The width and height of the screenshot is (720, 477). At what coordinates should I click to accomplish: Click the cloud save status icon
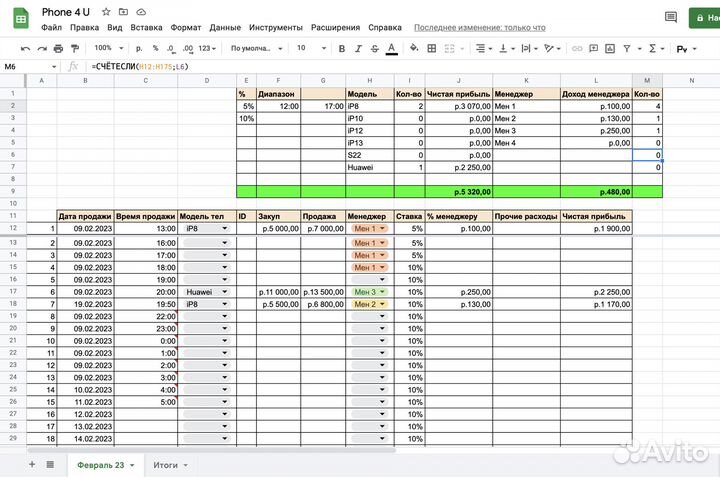(141, 12)
